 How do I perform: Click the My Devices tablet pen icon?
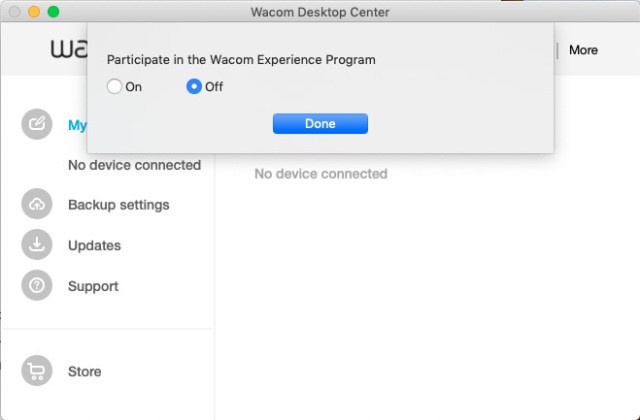[37, 124]
